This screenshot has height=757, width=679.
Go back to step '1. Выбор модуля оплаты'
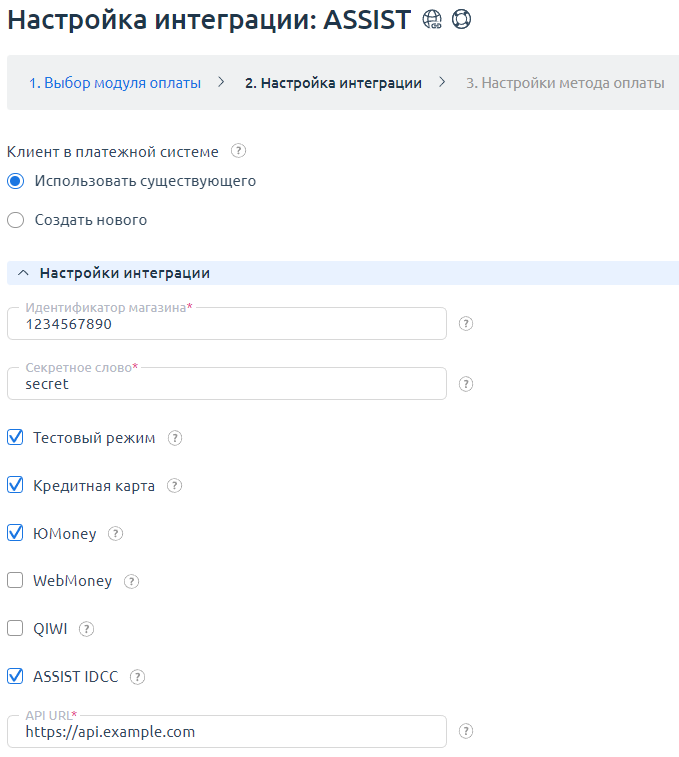coord(115,83)
